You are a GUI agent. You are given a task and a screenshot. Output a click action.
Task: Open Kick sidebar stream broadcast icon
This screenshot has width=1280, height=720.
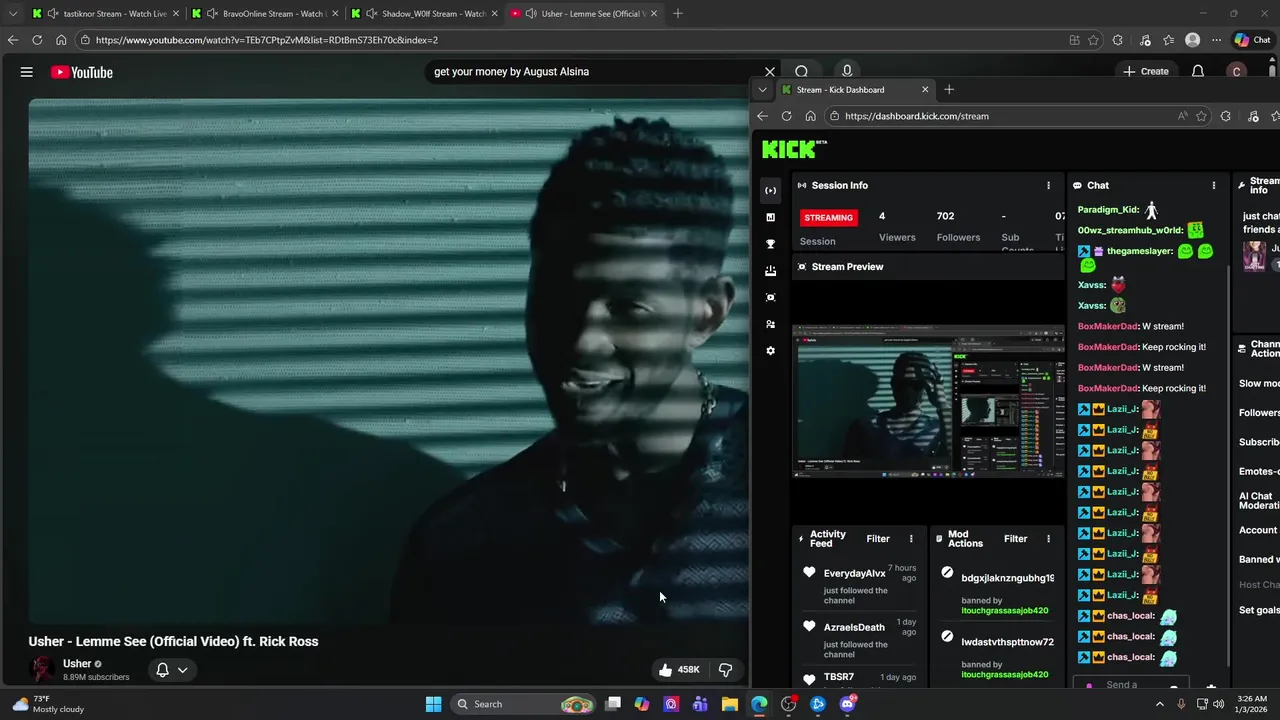pyautogui.click(x=770, y=190)
